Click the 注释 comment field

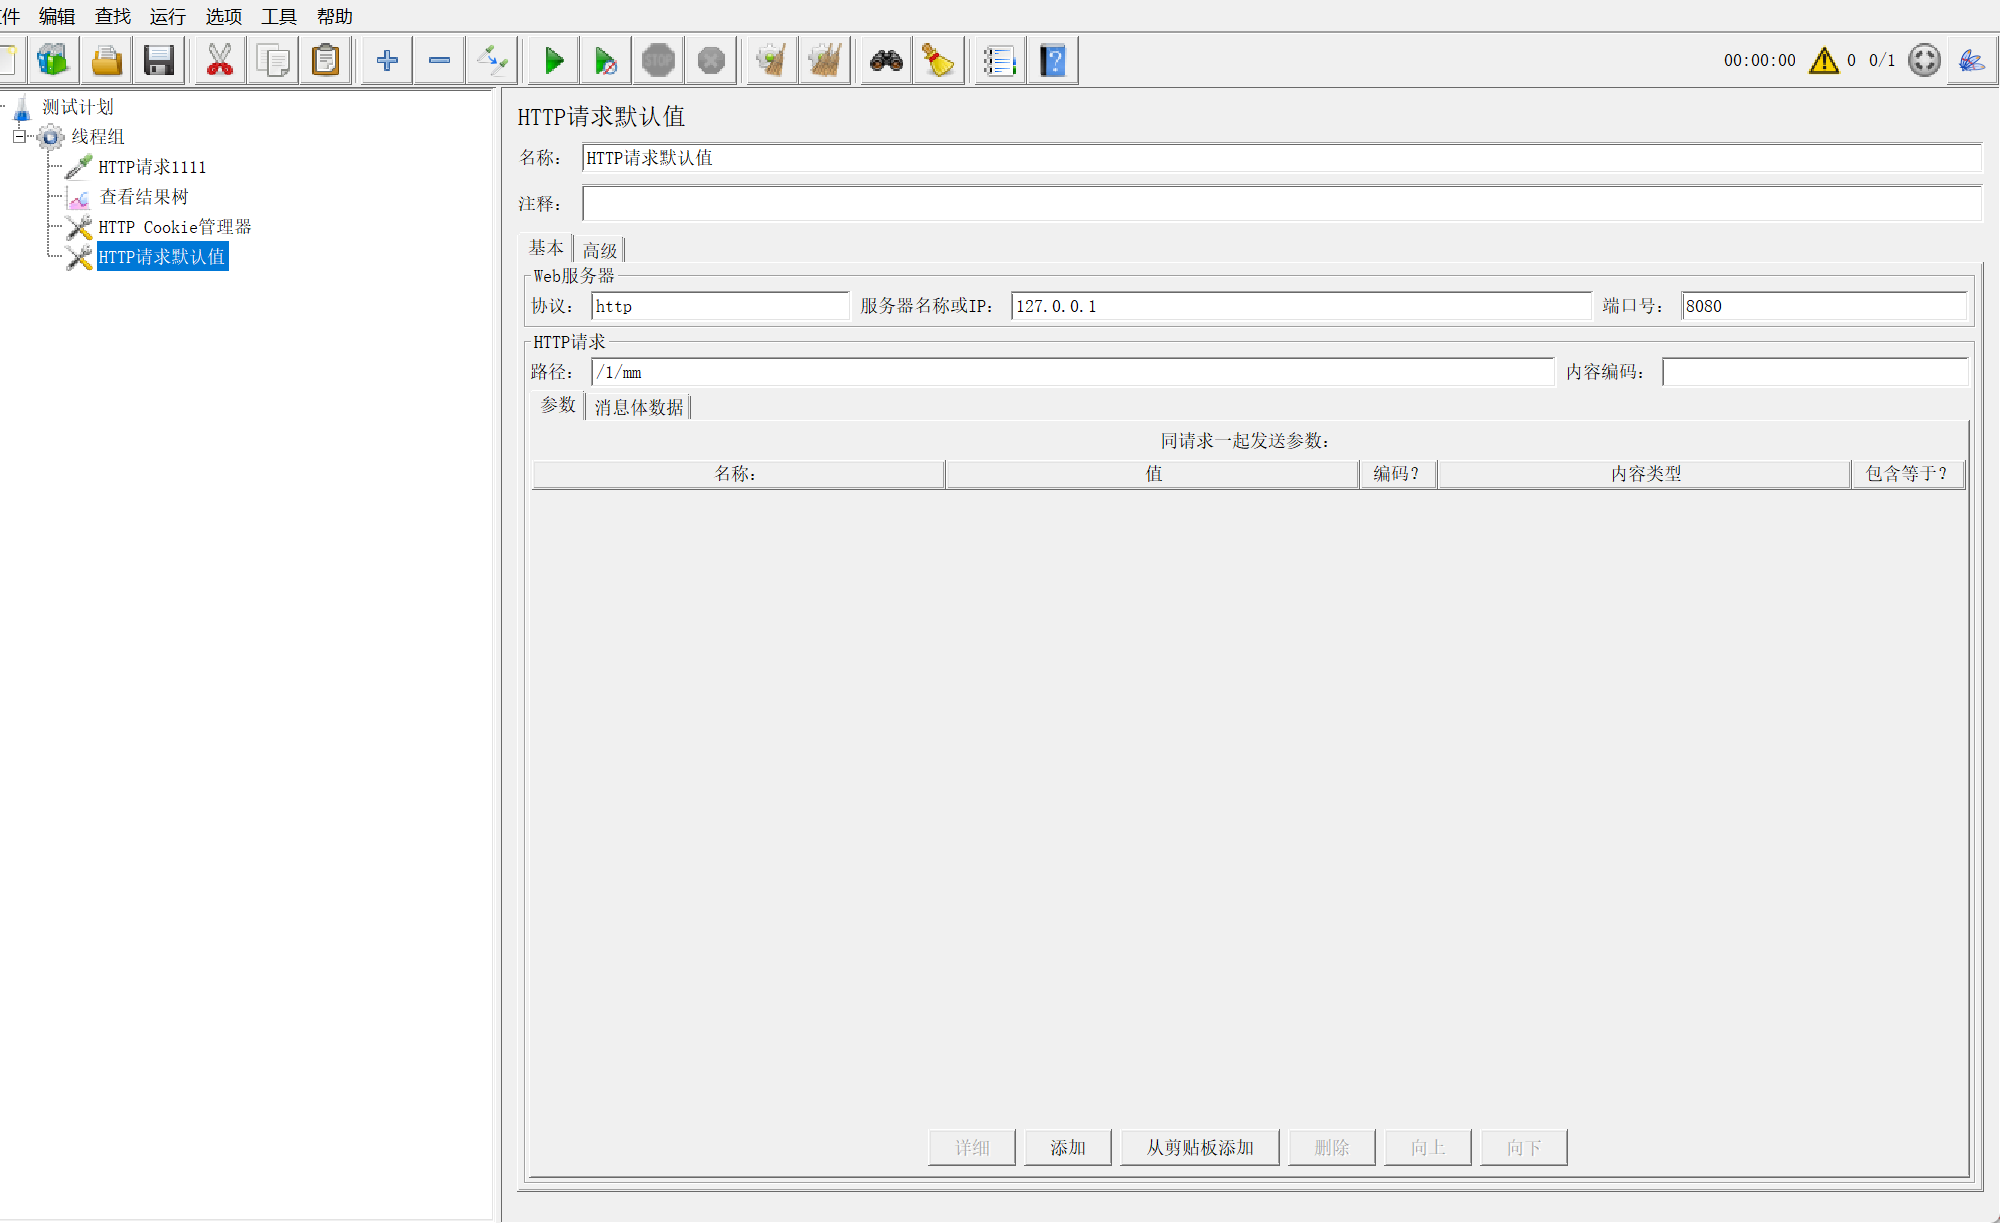pyautogui.click(x=1282, y=203)
